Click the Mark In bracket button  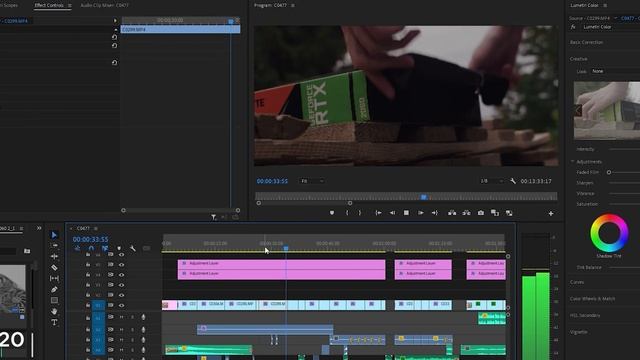coord(347,213)
